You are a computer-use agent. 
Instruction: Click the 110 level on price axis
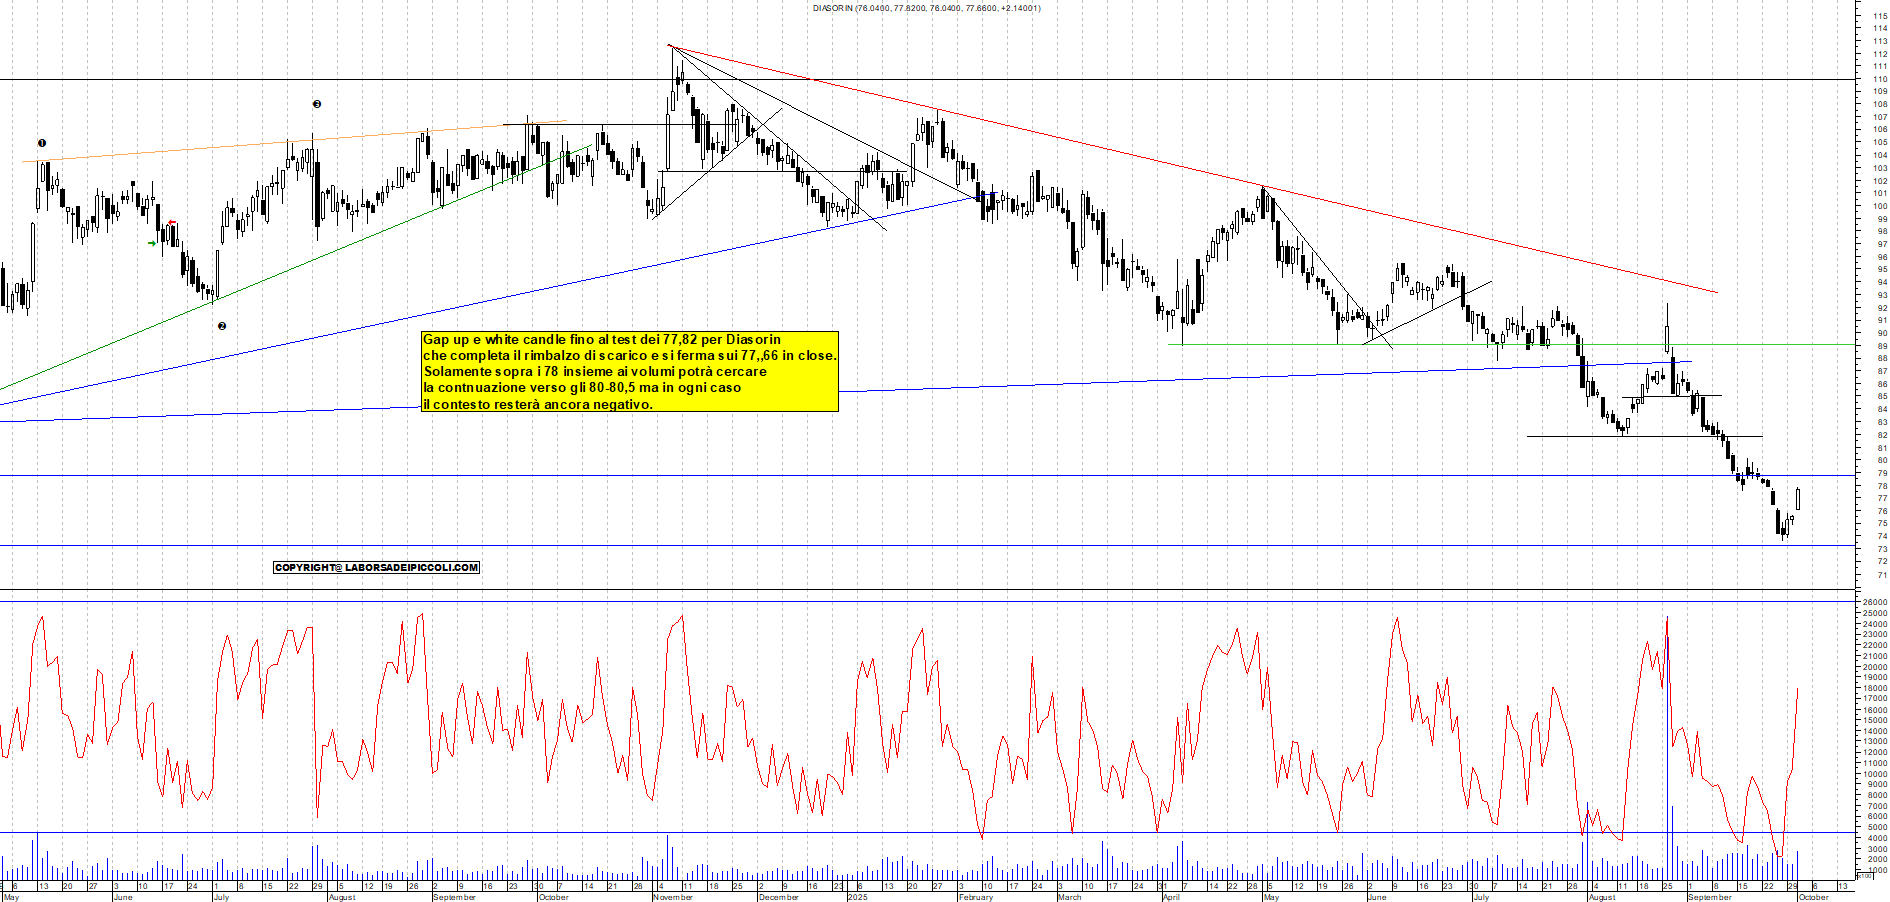[1880, 79]
